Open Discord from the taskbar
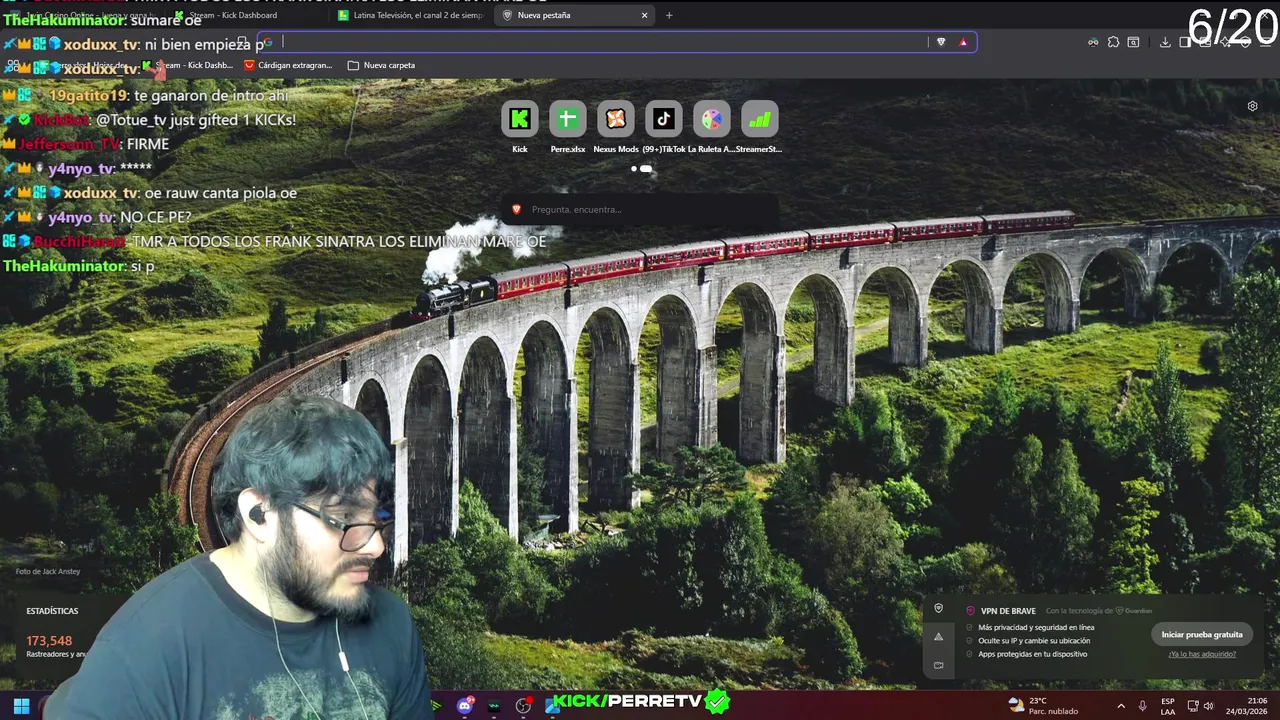Screen dimensions: 1280x720 (465, 706)
